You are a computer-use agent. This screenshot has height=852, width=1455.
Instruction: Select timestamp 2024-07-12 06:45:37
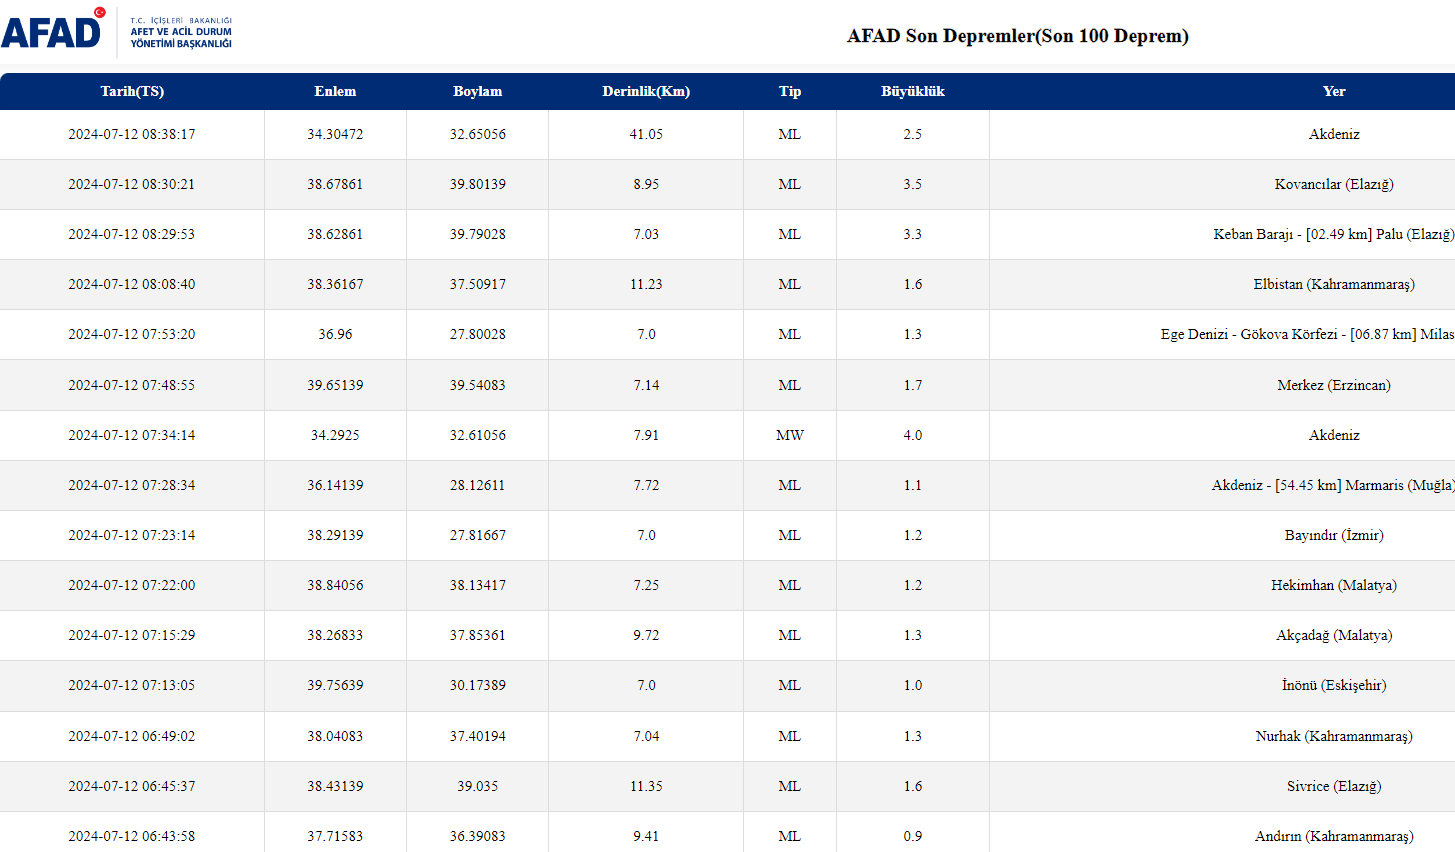point(132,786)
